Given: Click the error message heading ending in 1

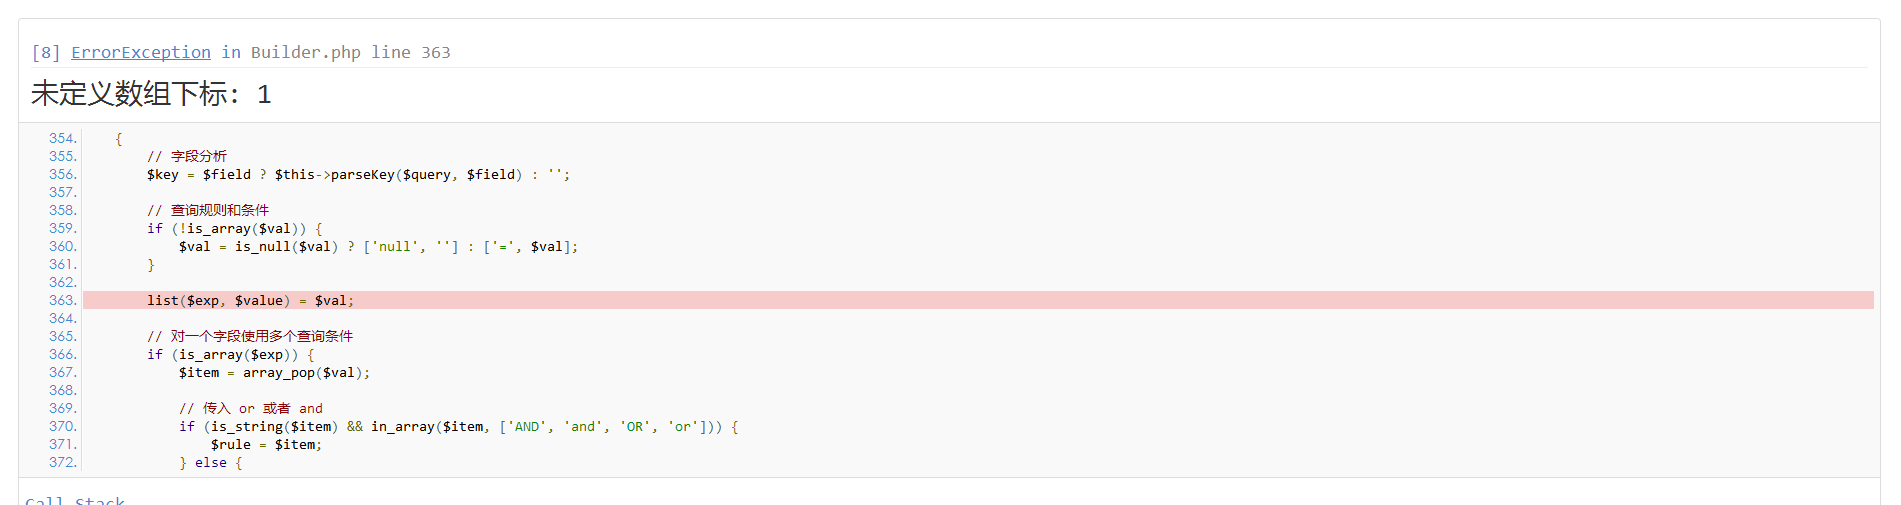Looking at the screenshot, I should [151, 94].
